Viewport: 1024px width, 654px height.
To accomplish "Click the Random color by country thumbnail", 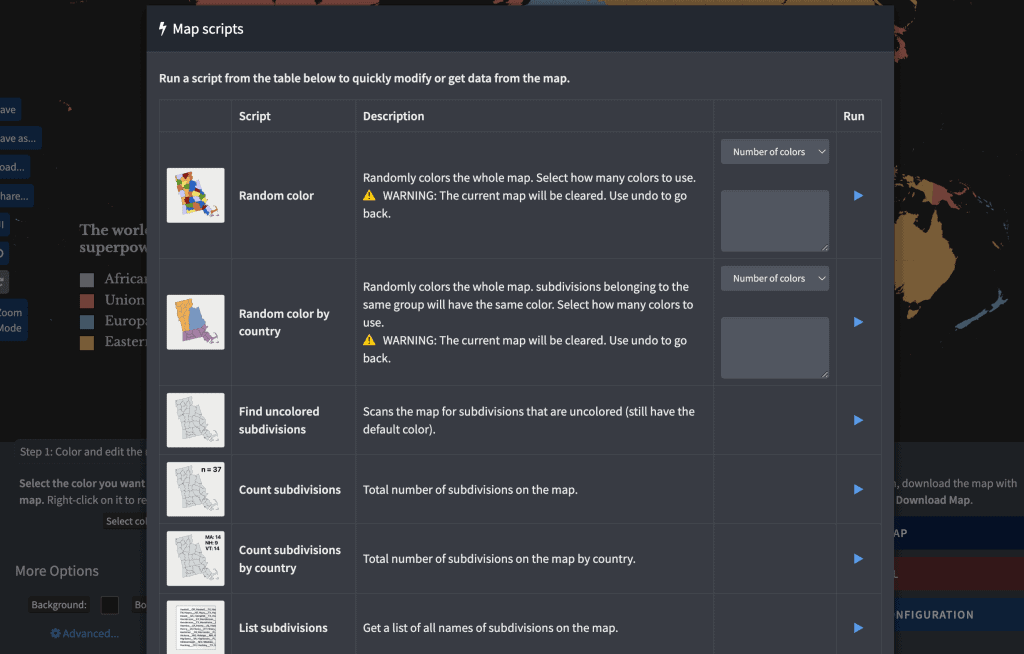I will click(x=195, y=322).
